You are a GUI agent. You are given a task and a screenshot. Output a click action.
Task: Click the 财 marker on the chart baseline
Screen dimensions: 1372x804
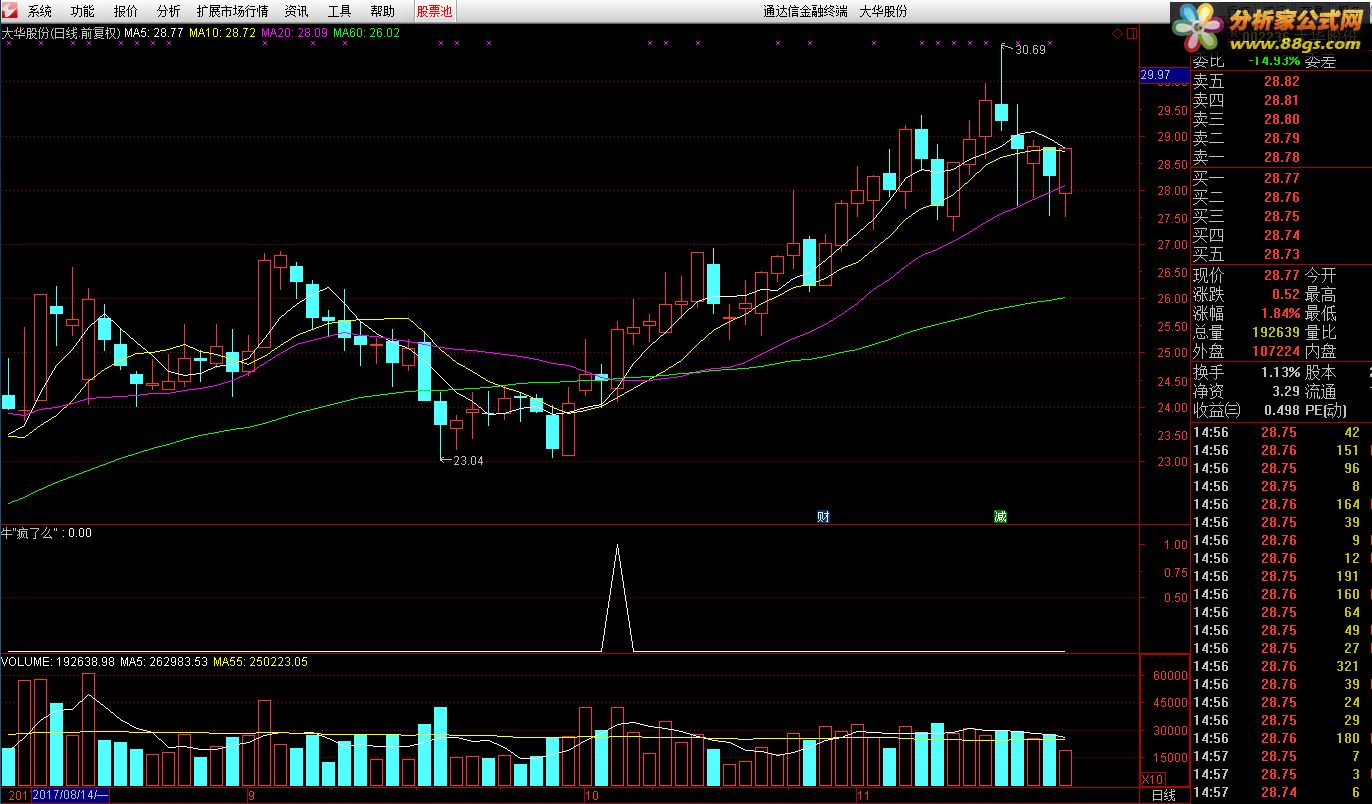tap(823, 516)
